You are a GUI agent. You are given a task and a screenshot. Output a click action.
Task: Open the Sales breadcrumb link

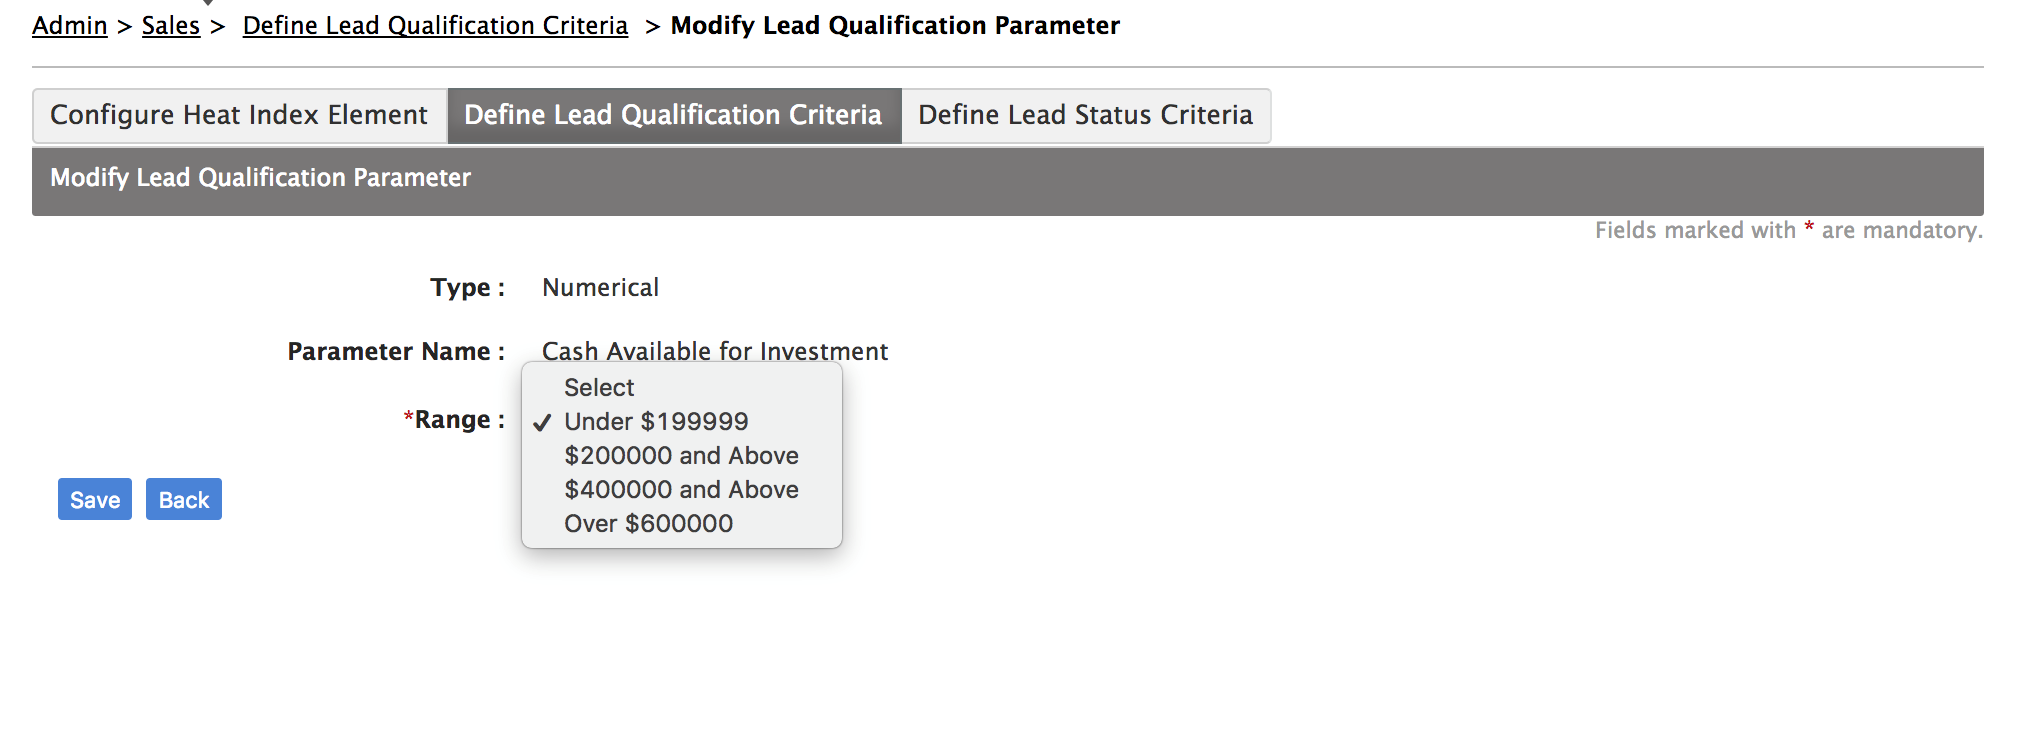click(171, 26)
